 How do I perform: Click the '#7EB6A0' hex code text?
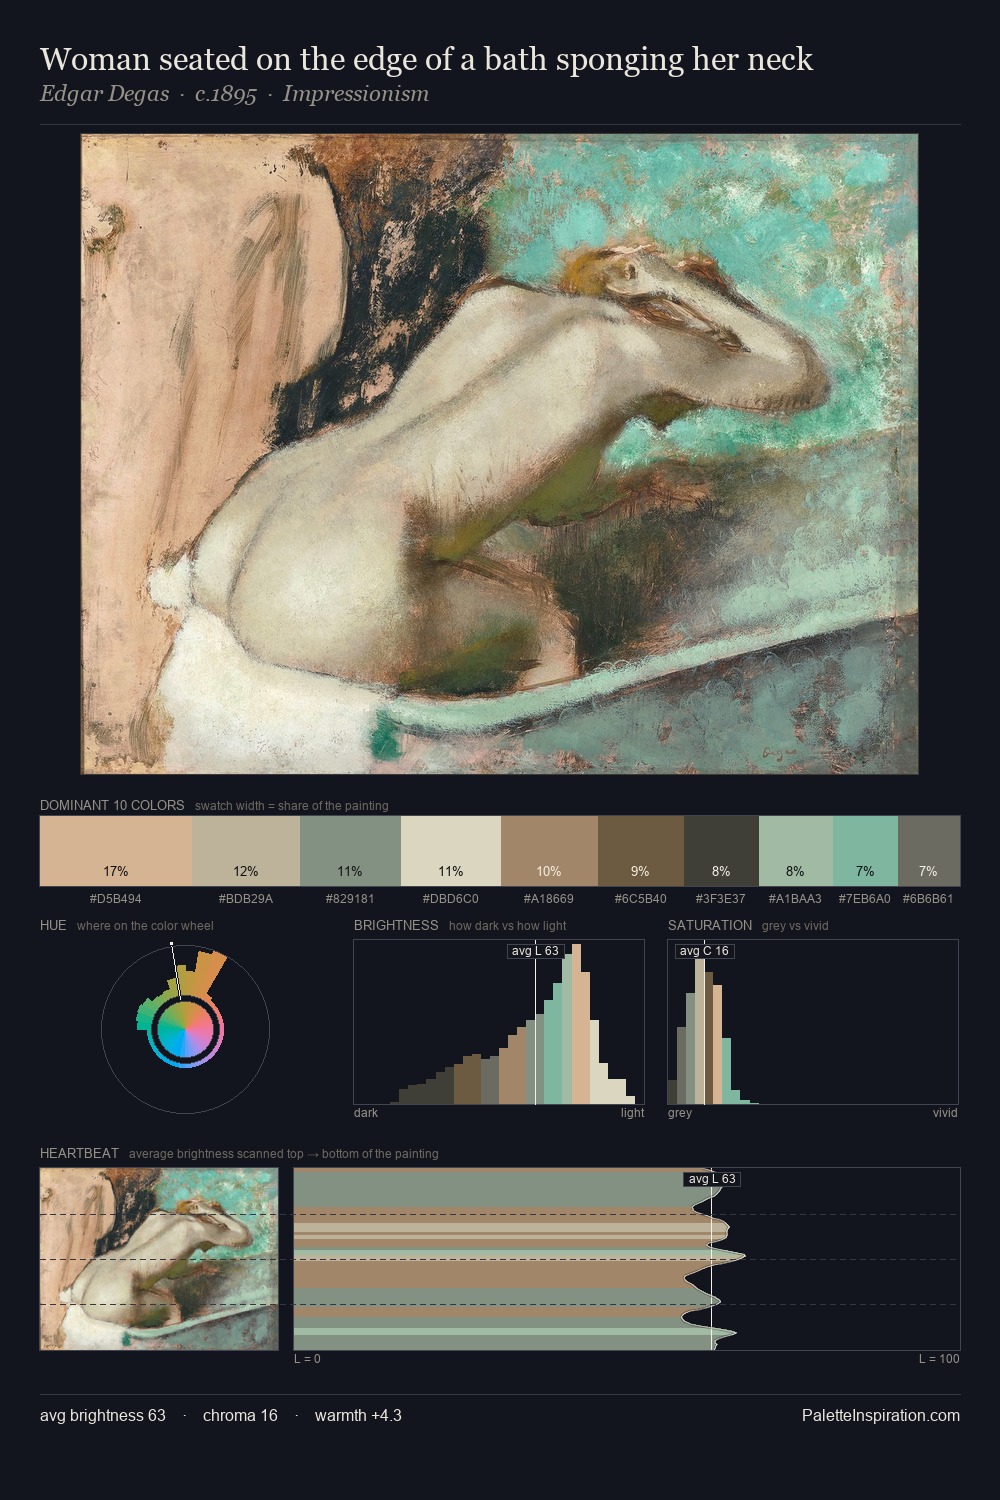(865, 899)
